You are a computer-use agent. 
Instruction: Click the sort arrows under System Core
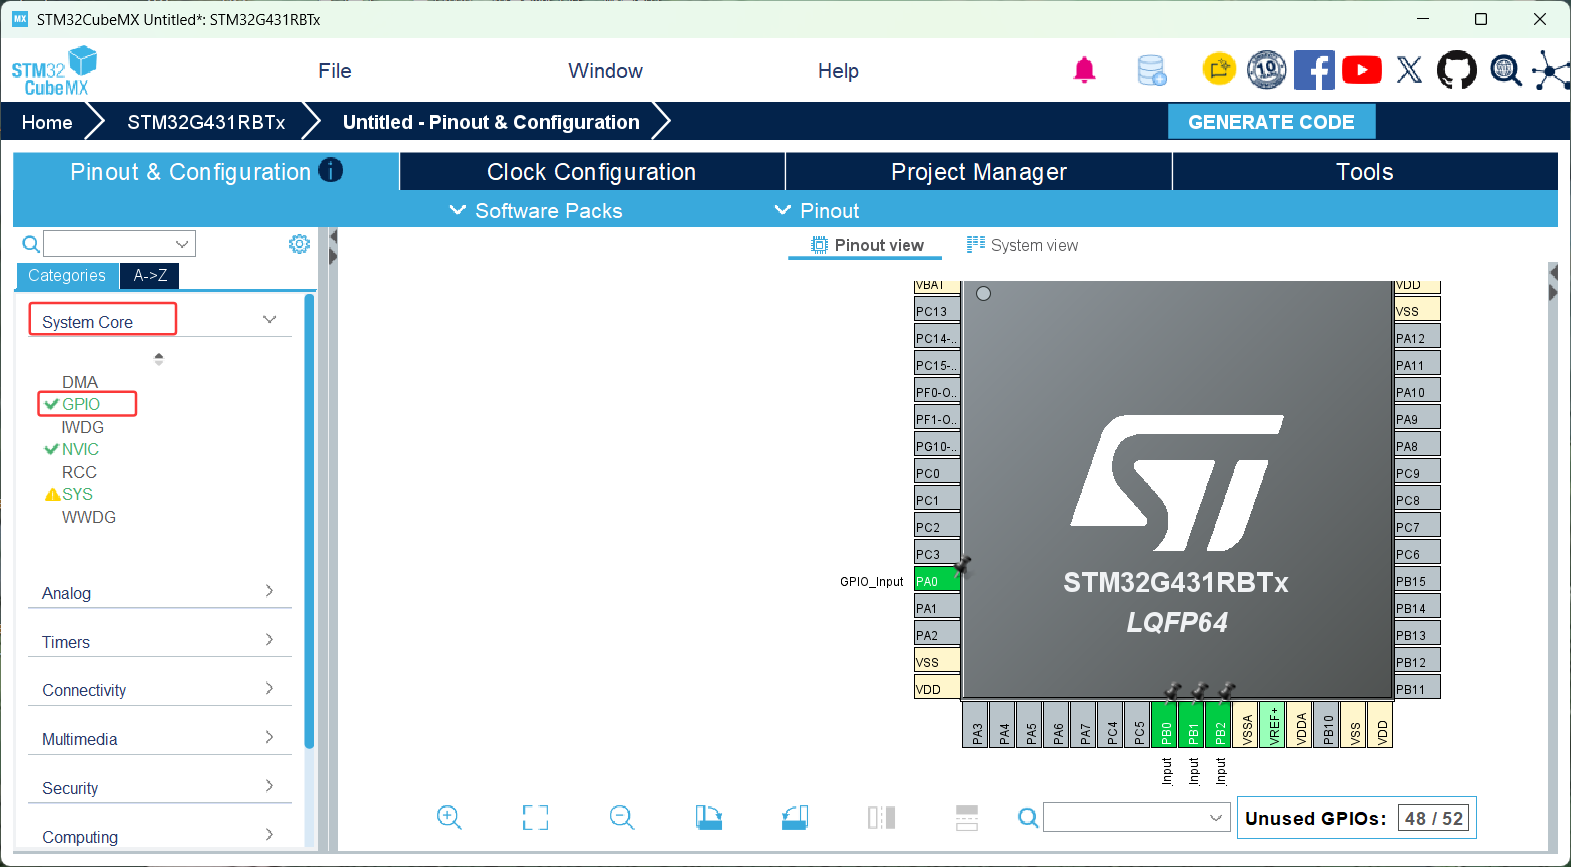coord(159,358)
